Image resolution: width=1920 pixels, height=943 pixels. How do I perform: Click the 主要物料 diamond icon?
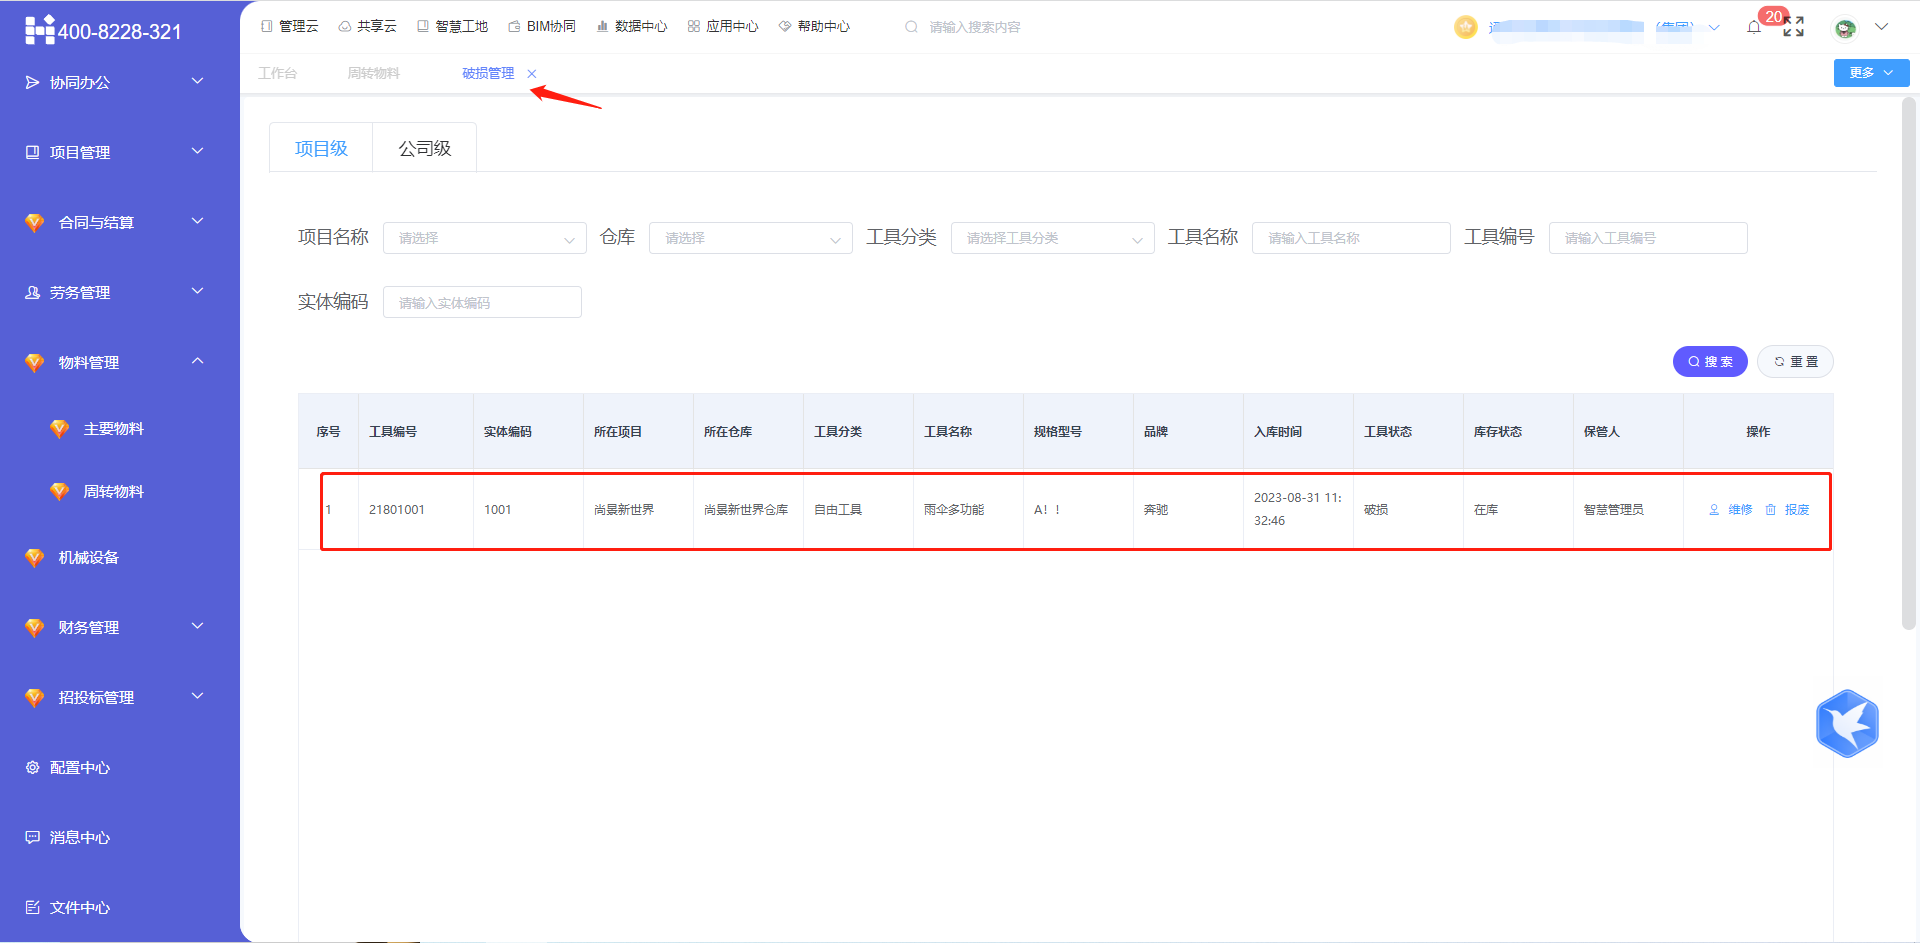click(60, 429)
